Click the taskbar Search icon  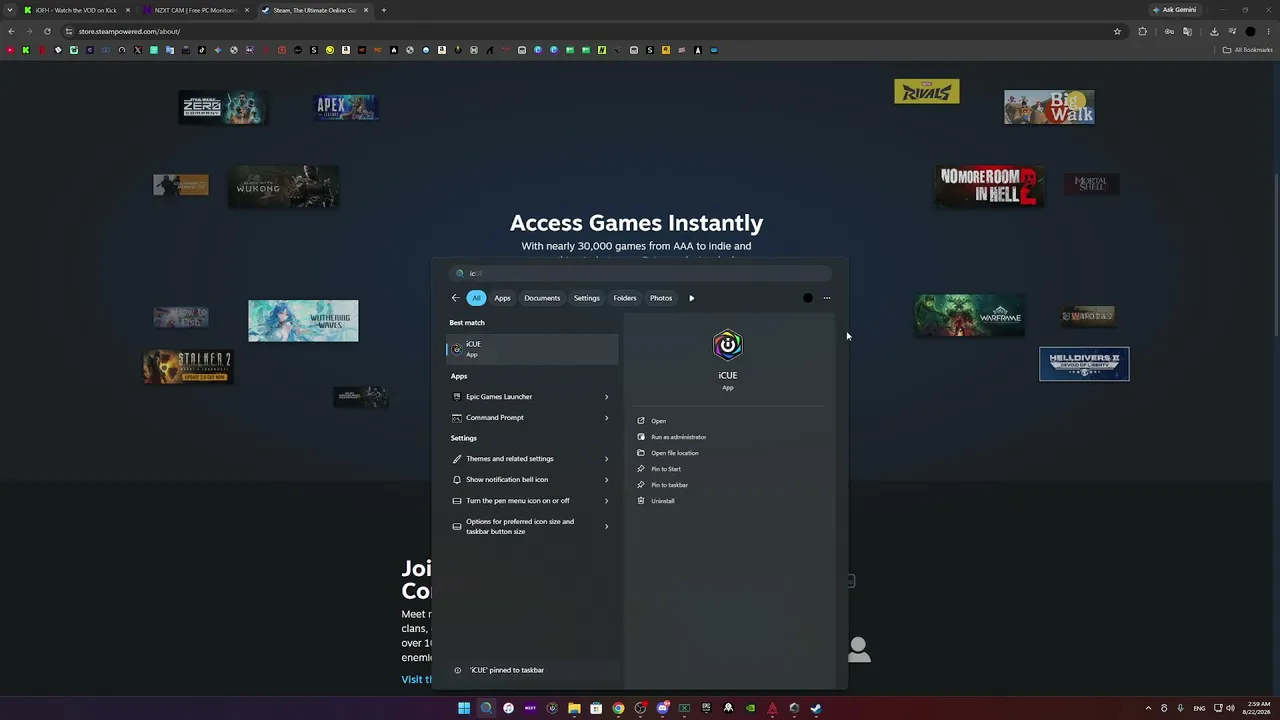pos(486,708)
